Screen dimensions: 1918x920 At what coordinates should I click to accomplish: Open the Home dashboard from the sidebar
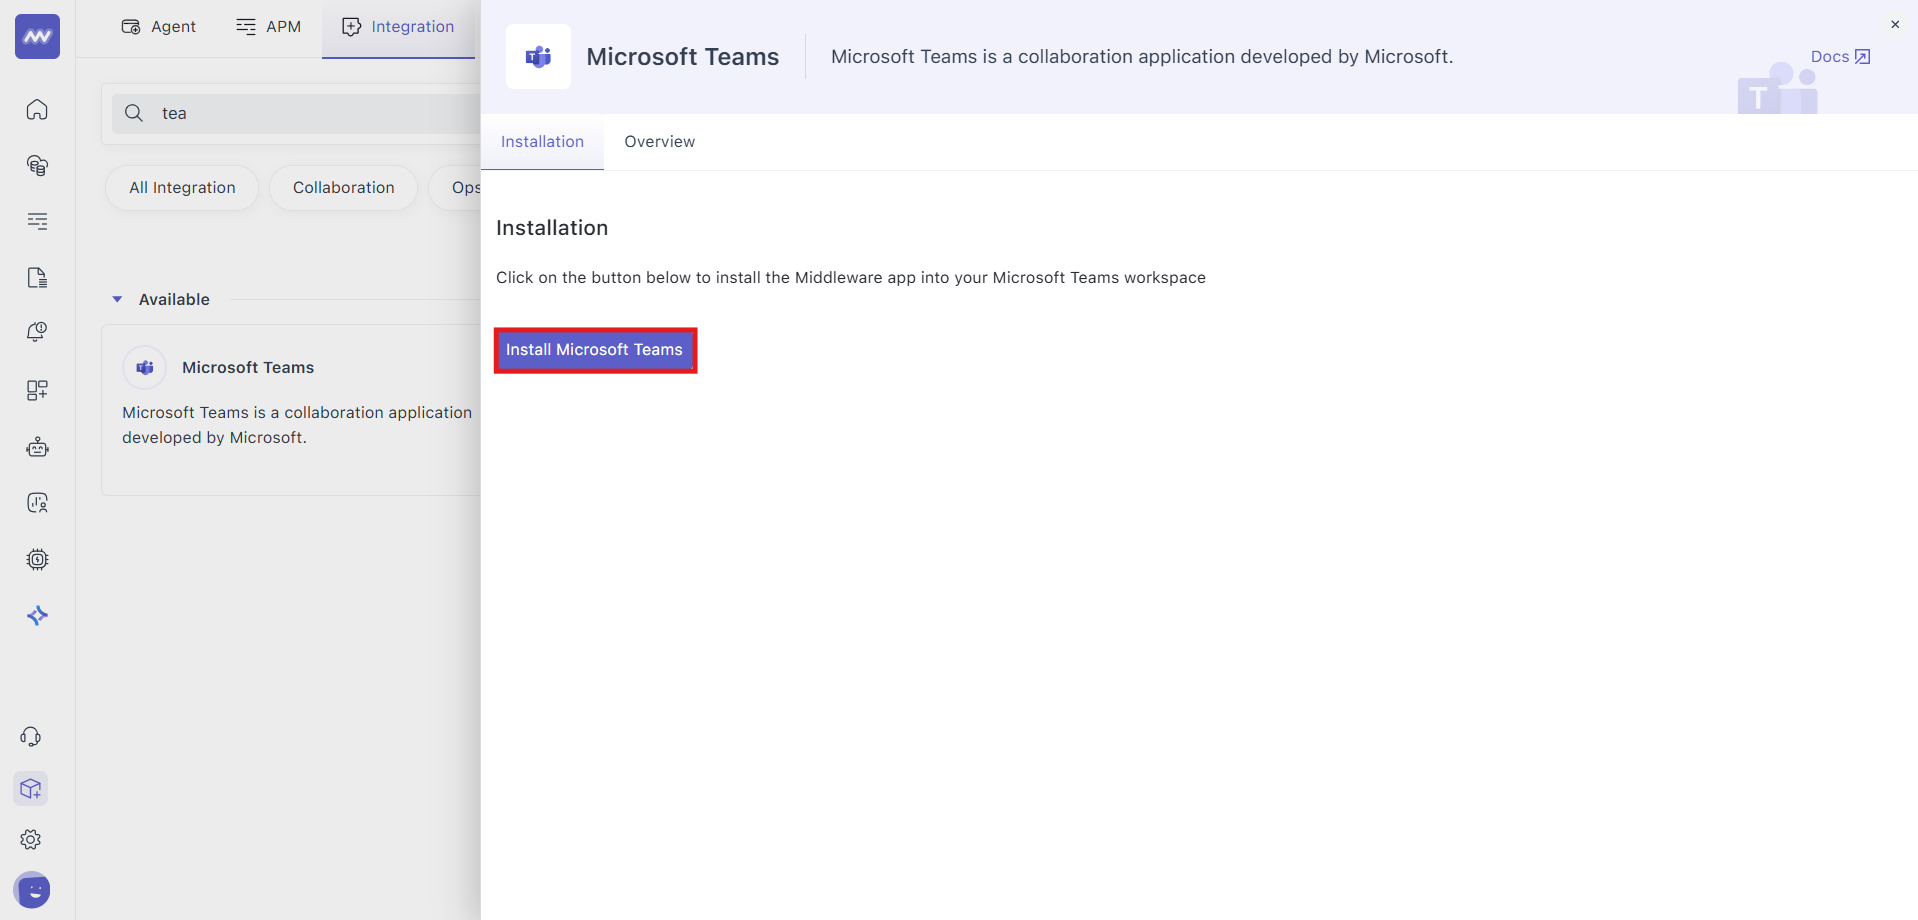(37, 110)
